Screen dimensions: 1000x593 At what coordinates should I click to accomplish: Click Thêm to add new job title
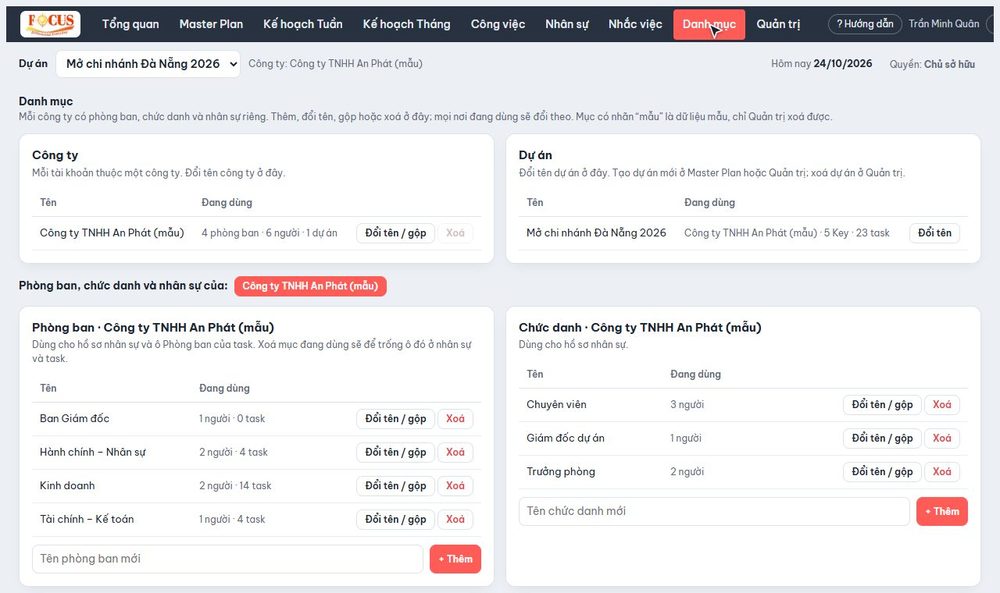click(x=942, y=511)
